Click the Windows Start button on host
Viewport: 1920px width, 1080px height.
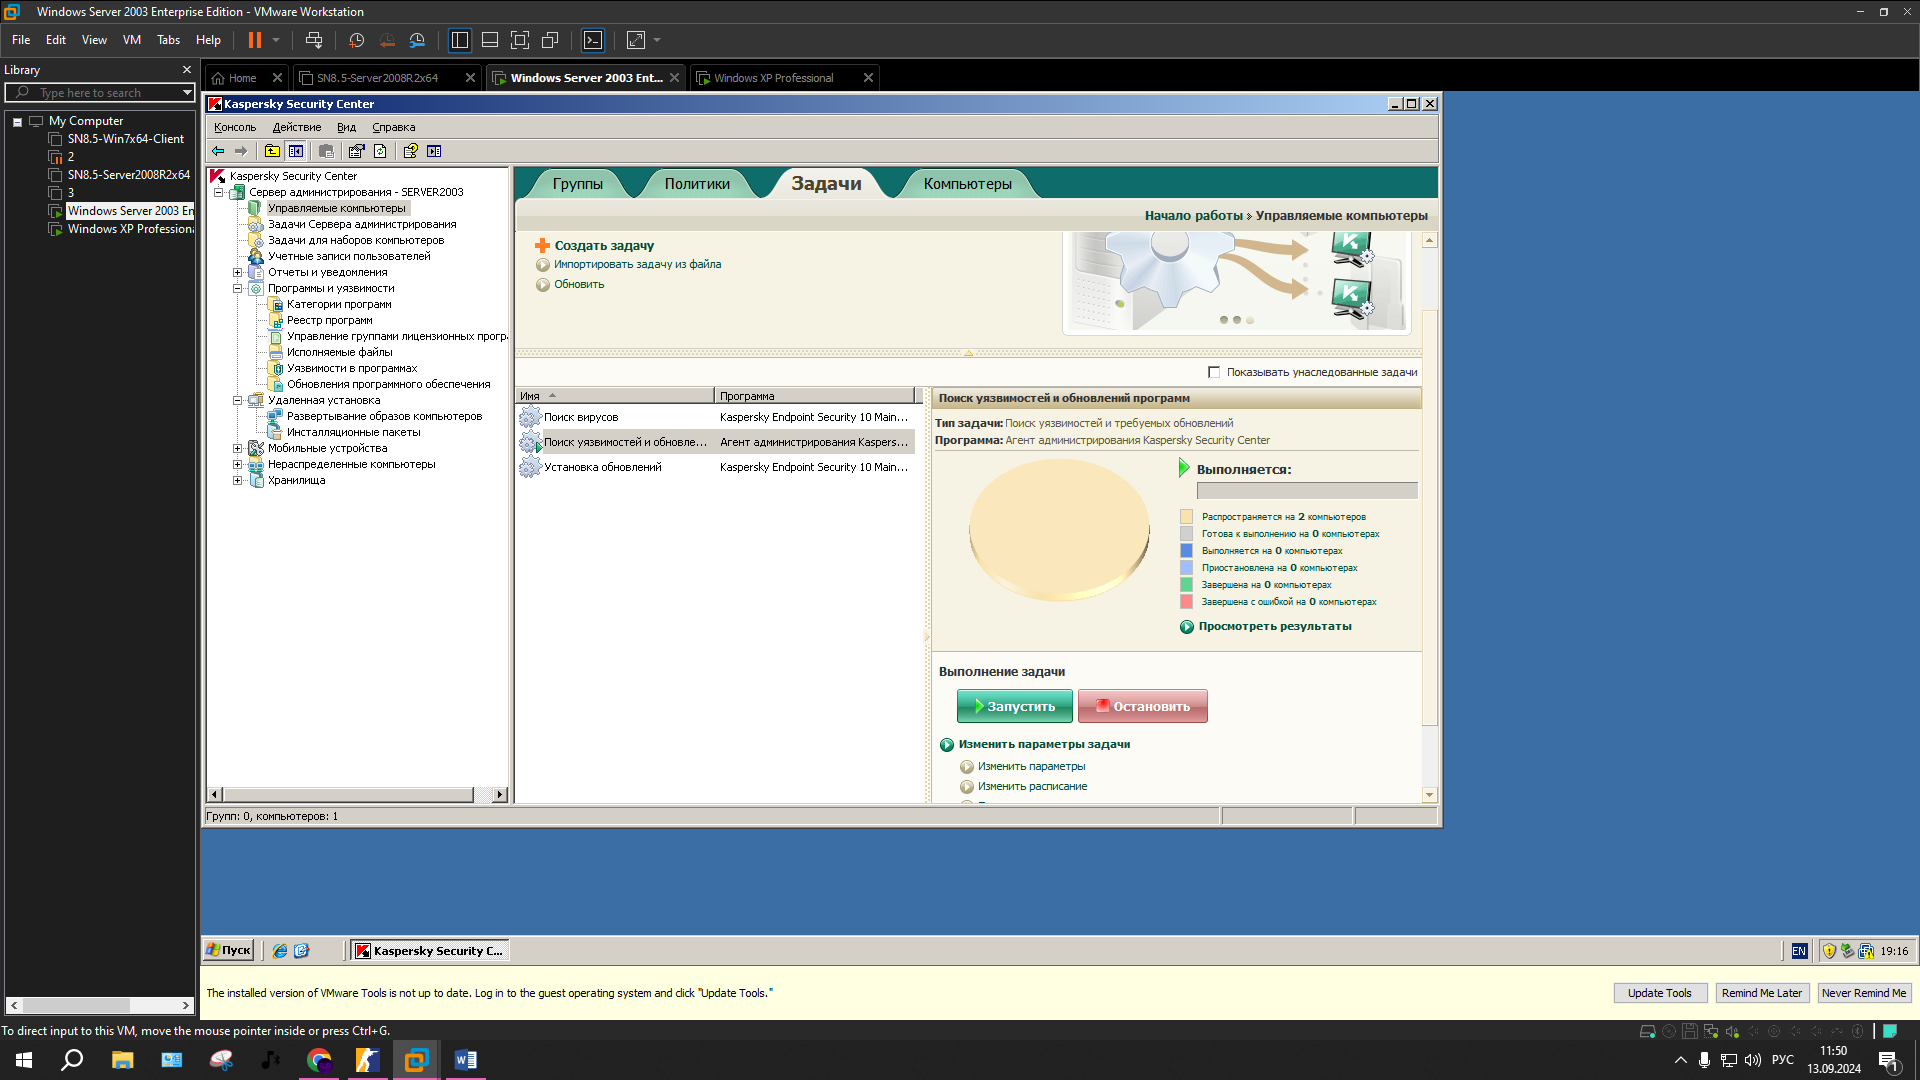point(24,1060)
